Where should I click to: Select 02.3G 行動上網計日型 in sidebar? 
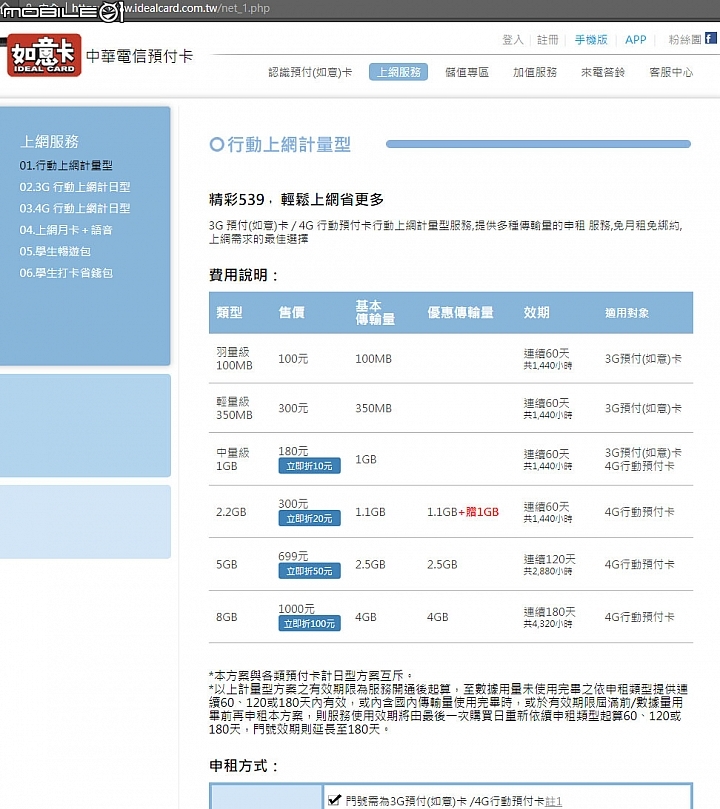click(75, 187)
